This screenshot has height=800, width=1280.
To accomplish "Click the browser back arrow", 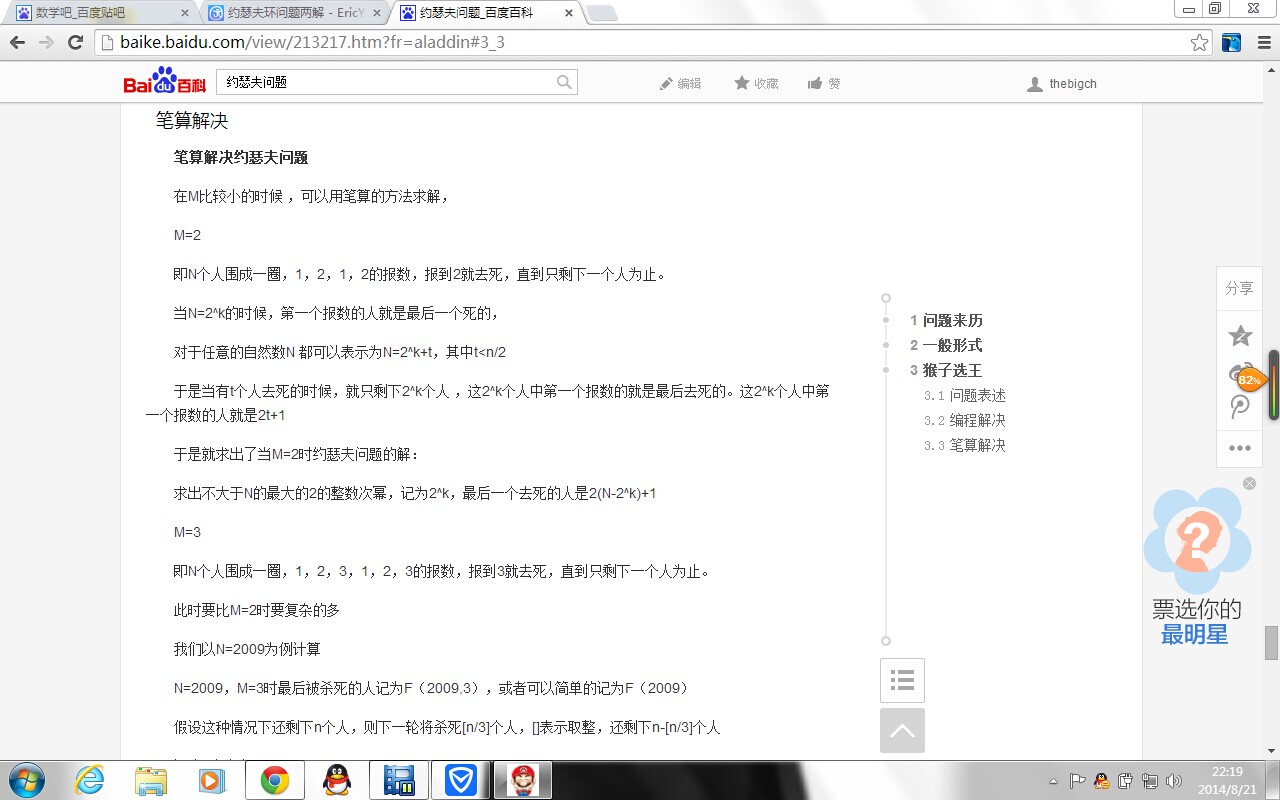I will click(17, 43).
